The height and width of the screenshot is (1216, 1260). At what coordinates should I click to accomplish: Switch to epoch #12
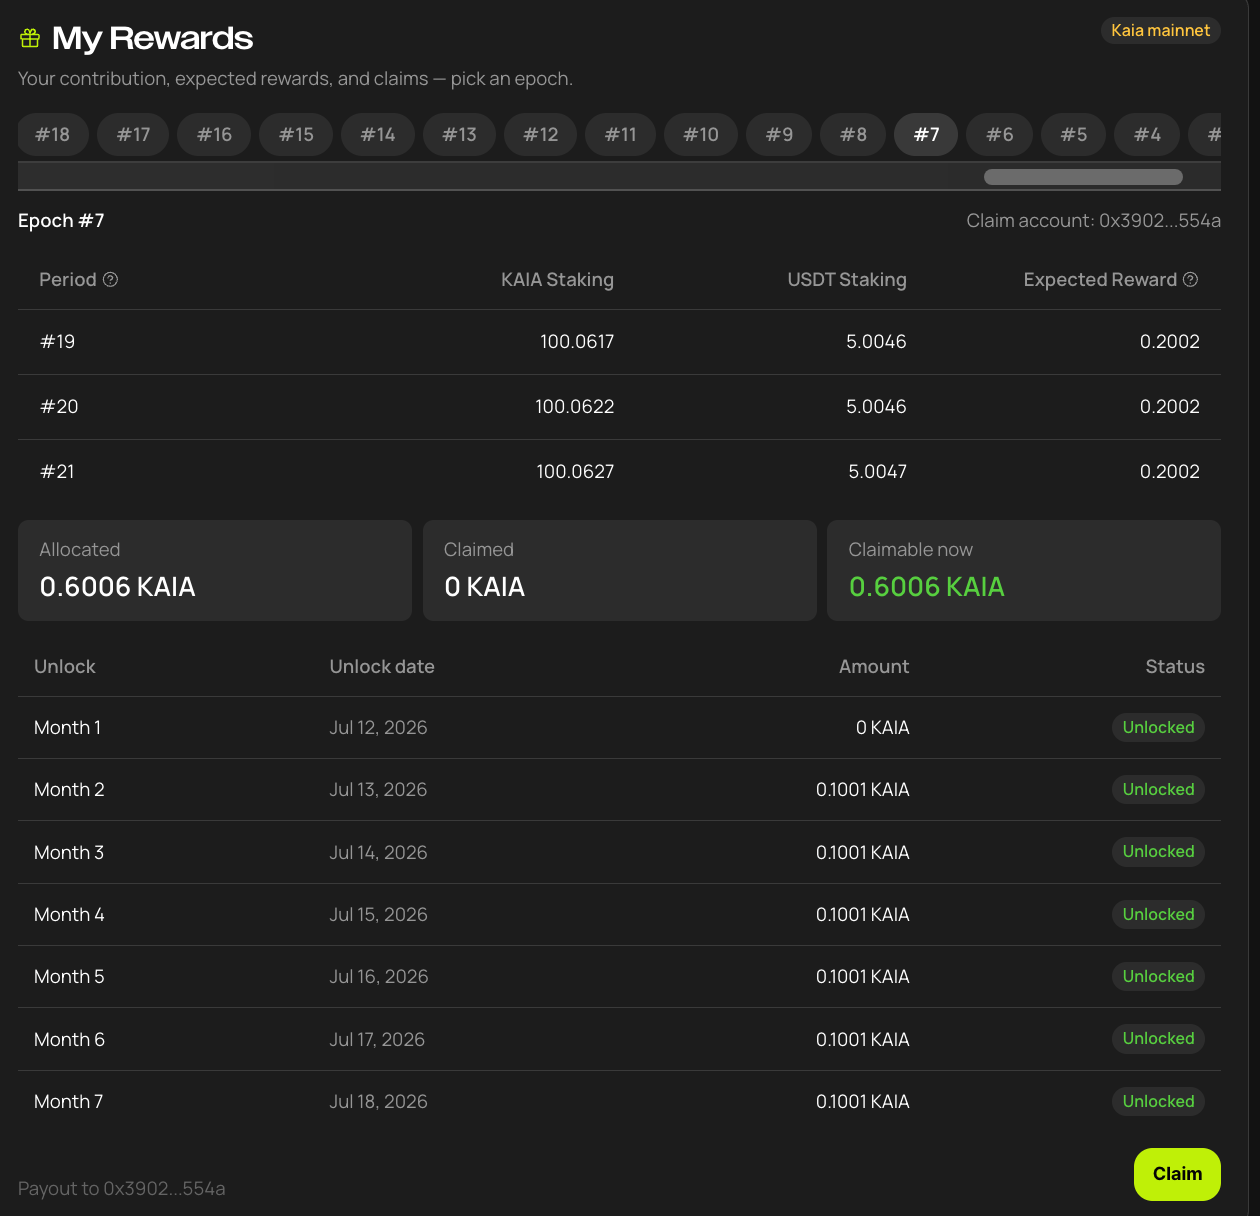coord(541,134)
